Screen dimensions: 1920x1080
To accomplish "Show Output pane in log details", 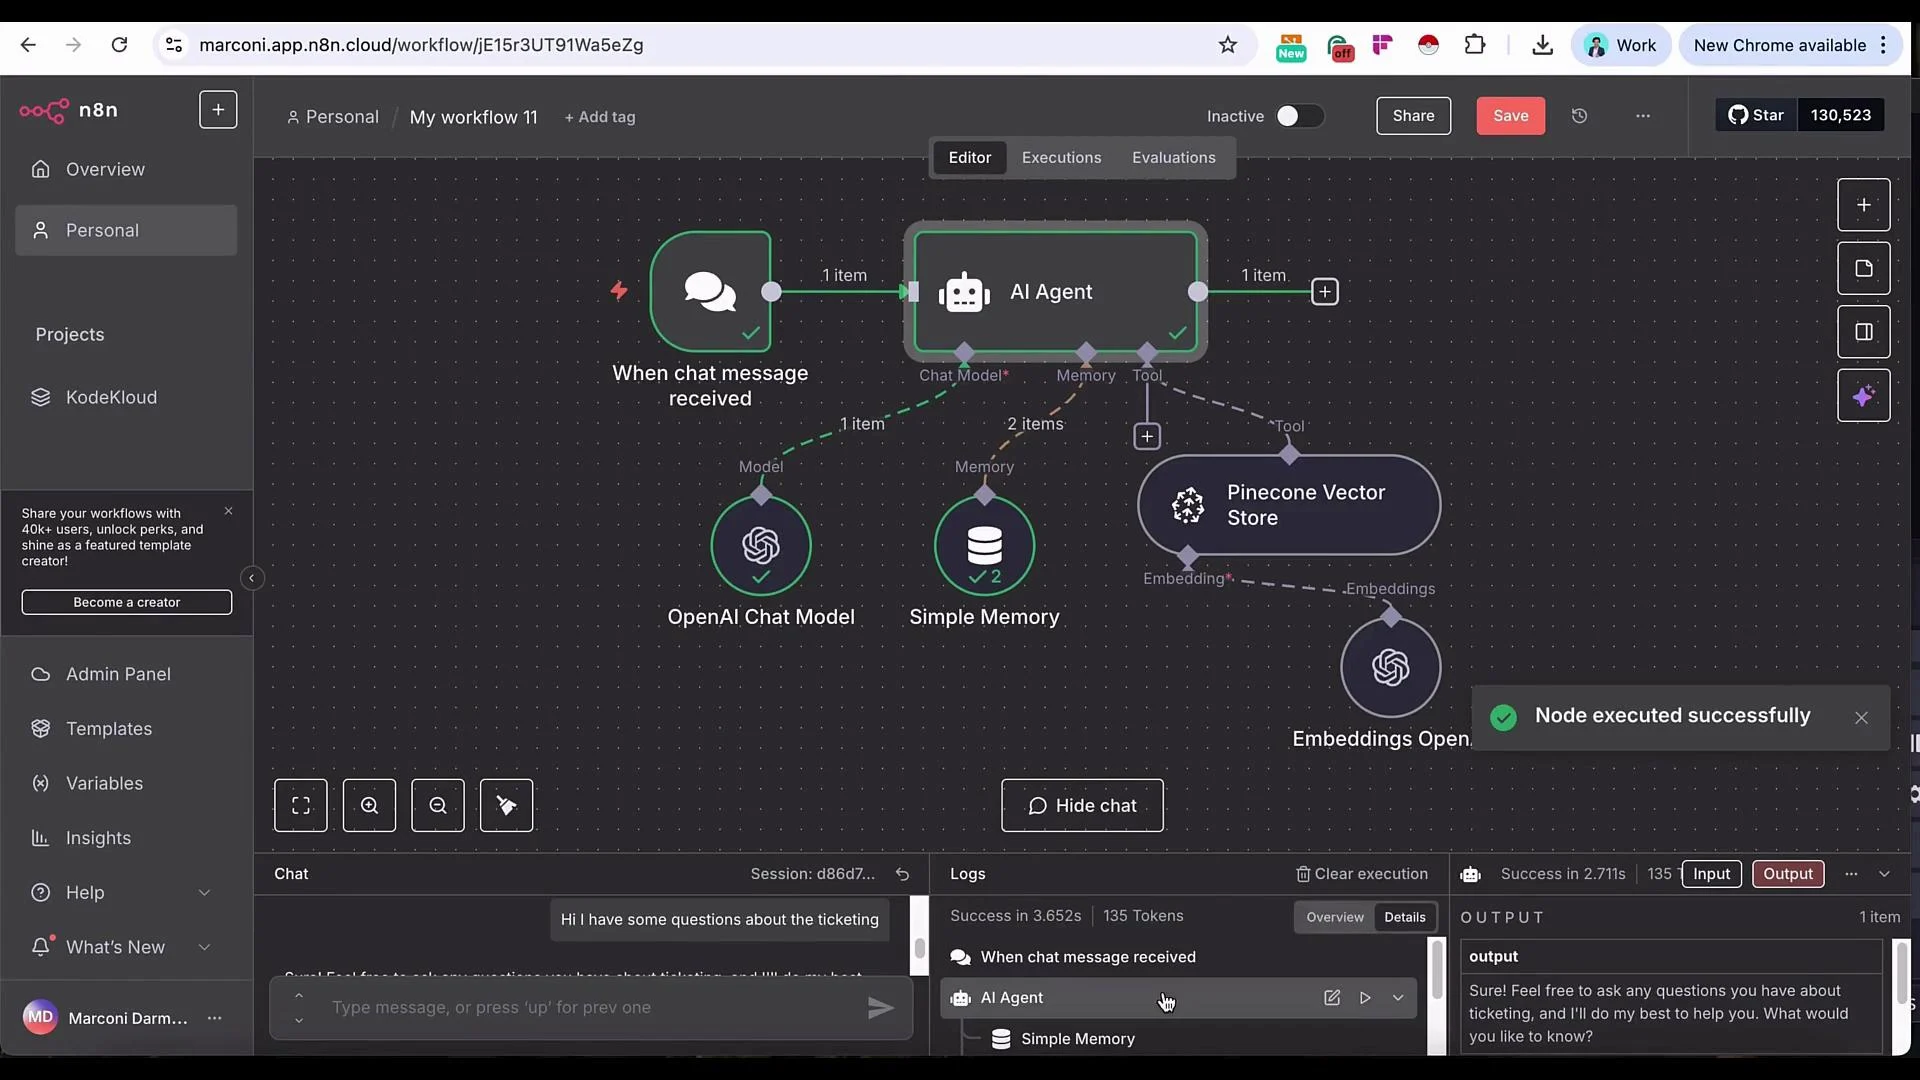I will 1787,874.
